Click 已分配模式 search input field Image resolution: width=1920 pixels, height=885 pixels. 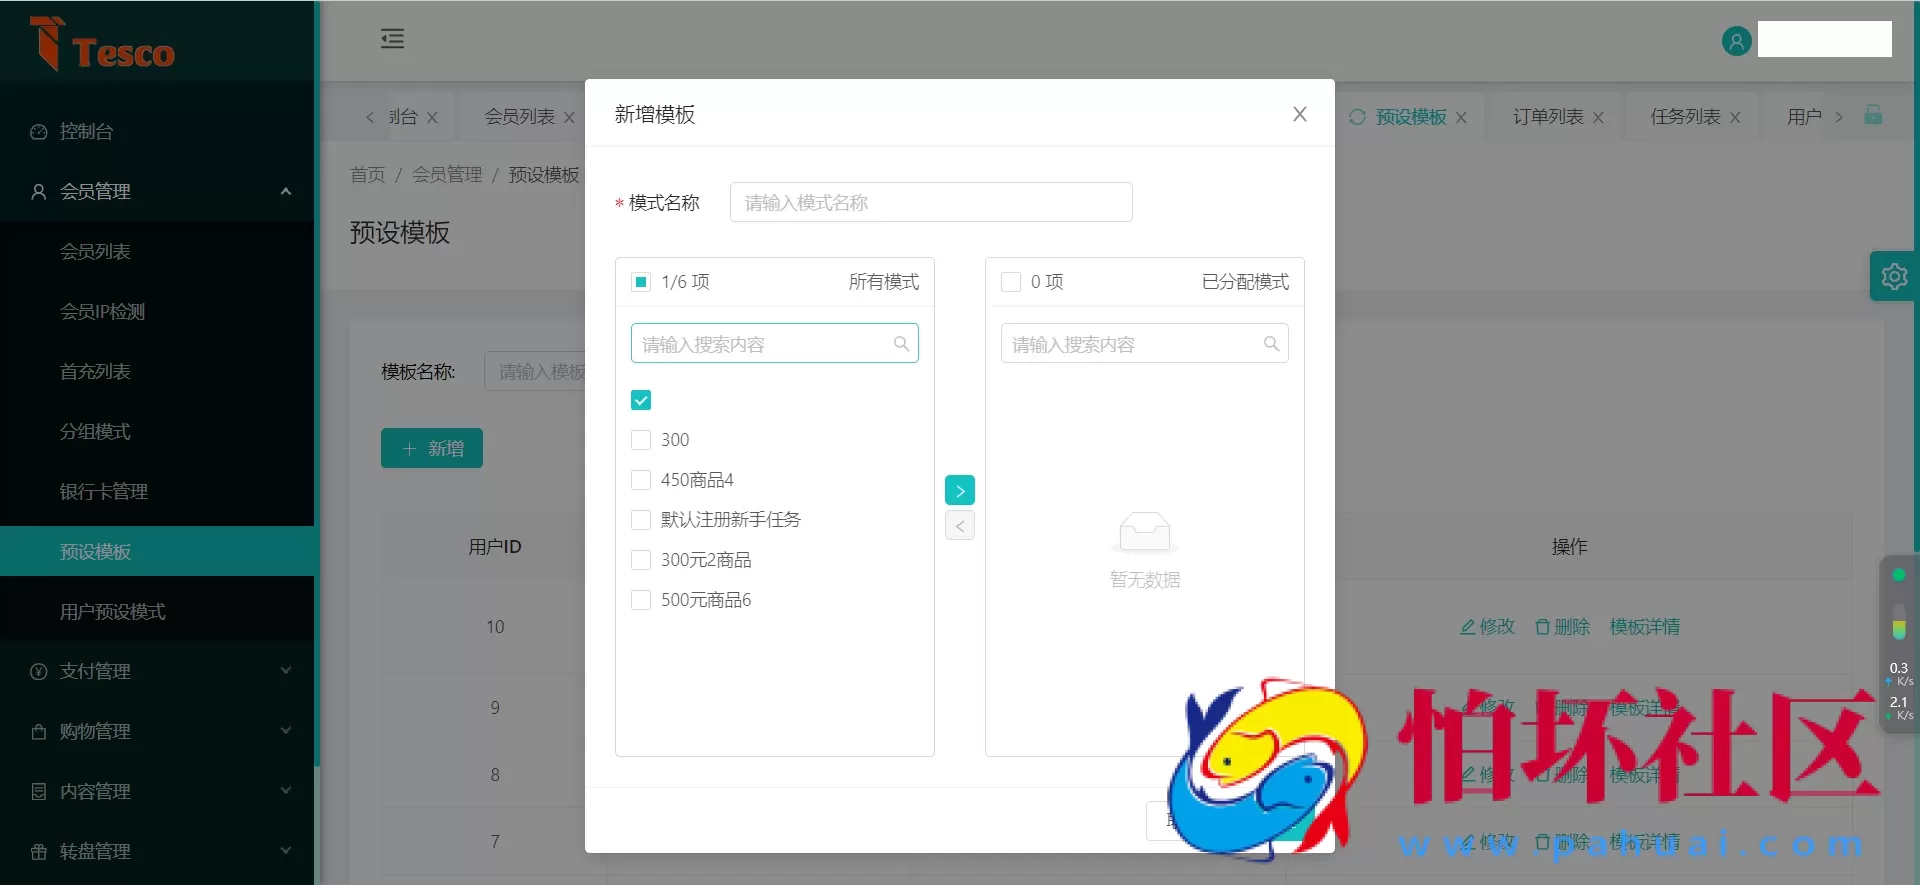coord(1145,343)
